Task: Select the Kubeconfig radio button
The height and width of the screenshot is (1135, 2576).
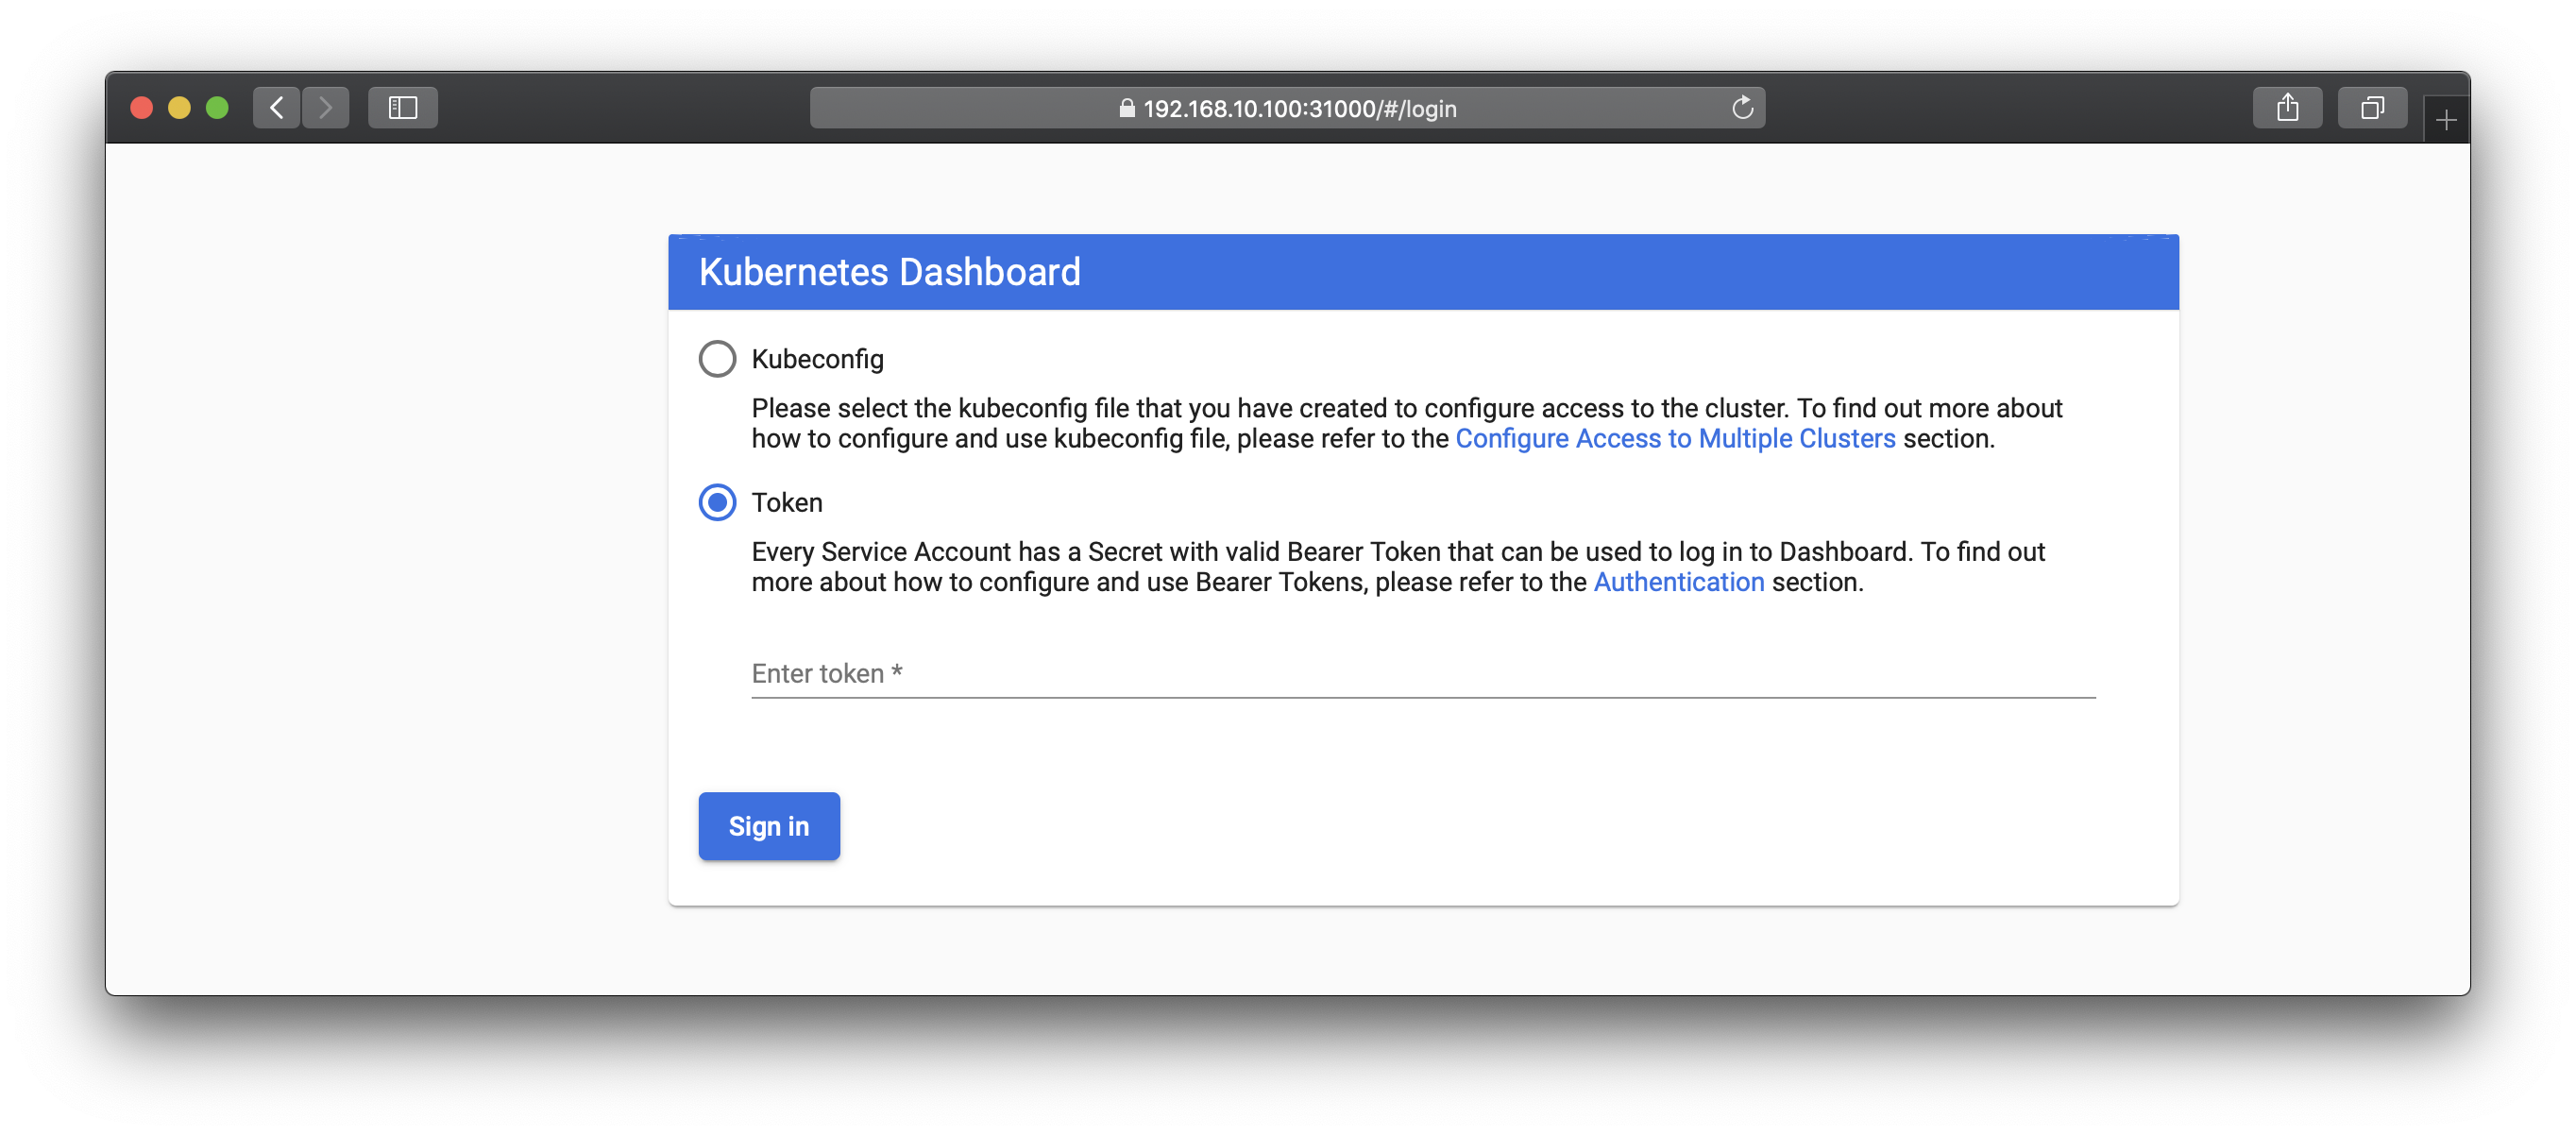Action: click(x=717, y=359)
